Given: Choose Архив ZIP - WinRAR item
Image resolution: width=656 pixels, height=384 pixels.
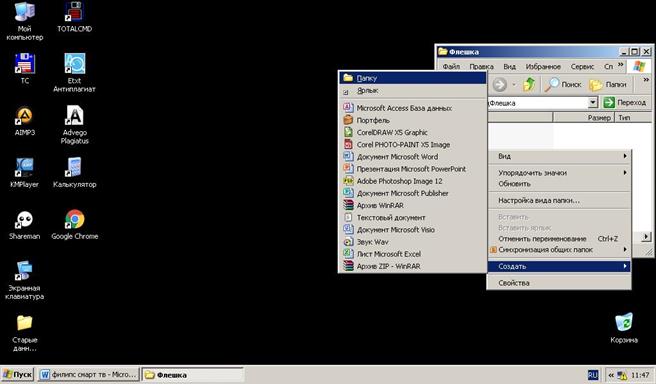Looking at the screenshot, I should pos(412,266).
